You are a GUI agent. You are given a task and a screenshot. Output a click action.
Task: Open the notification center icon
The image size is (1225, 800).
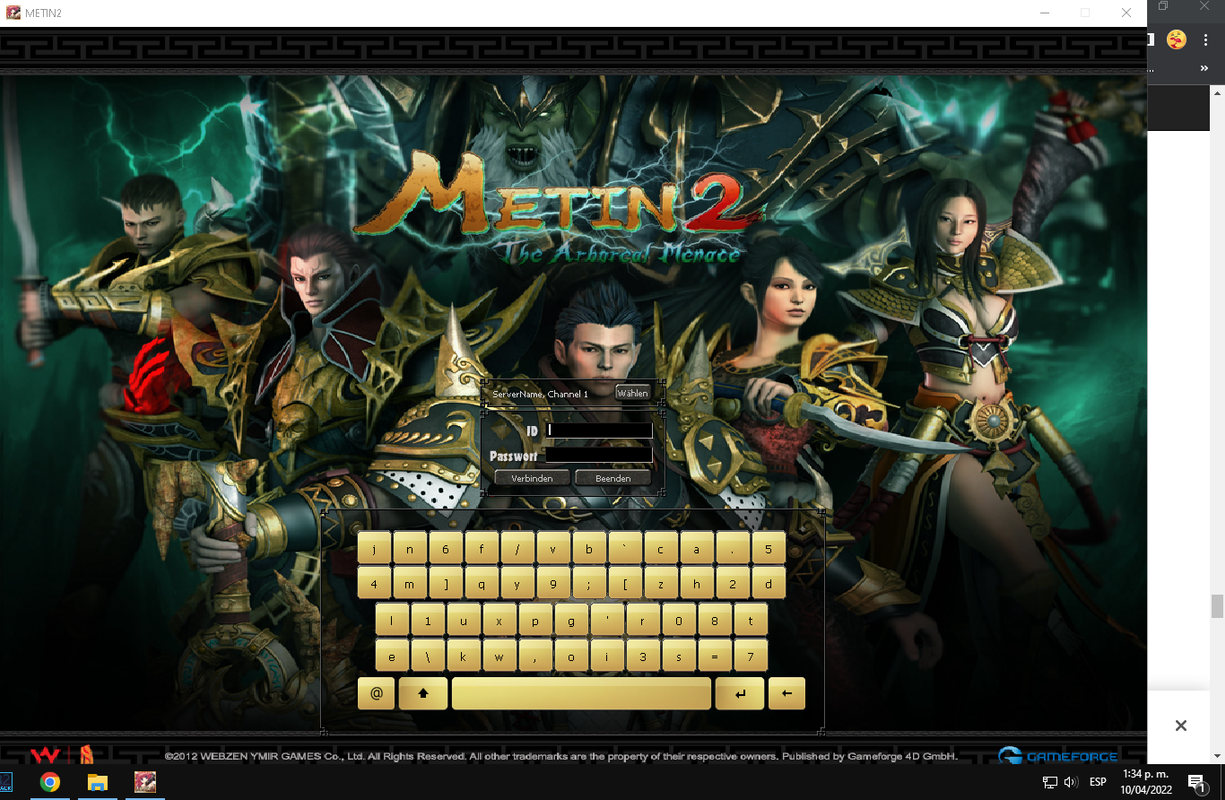[x=1197, y=782]
